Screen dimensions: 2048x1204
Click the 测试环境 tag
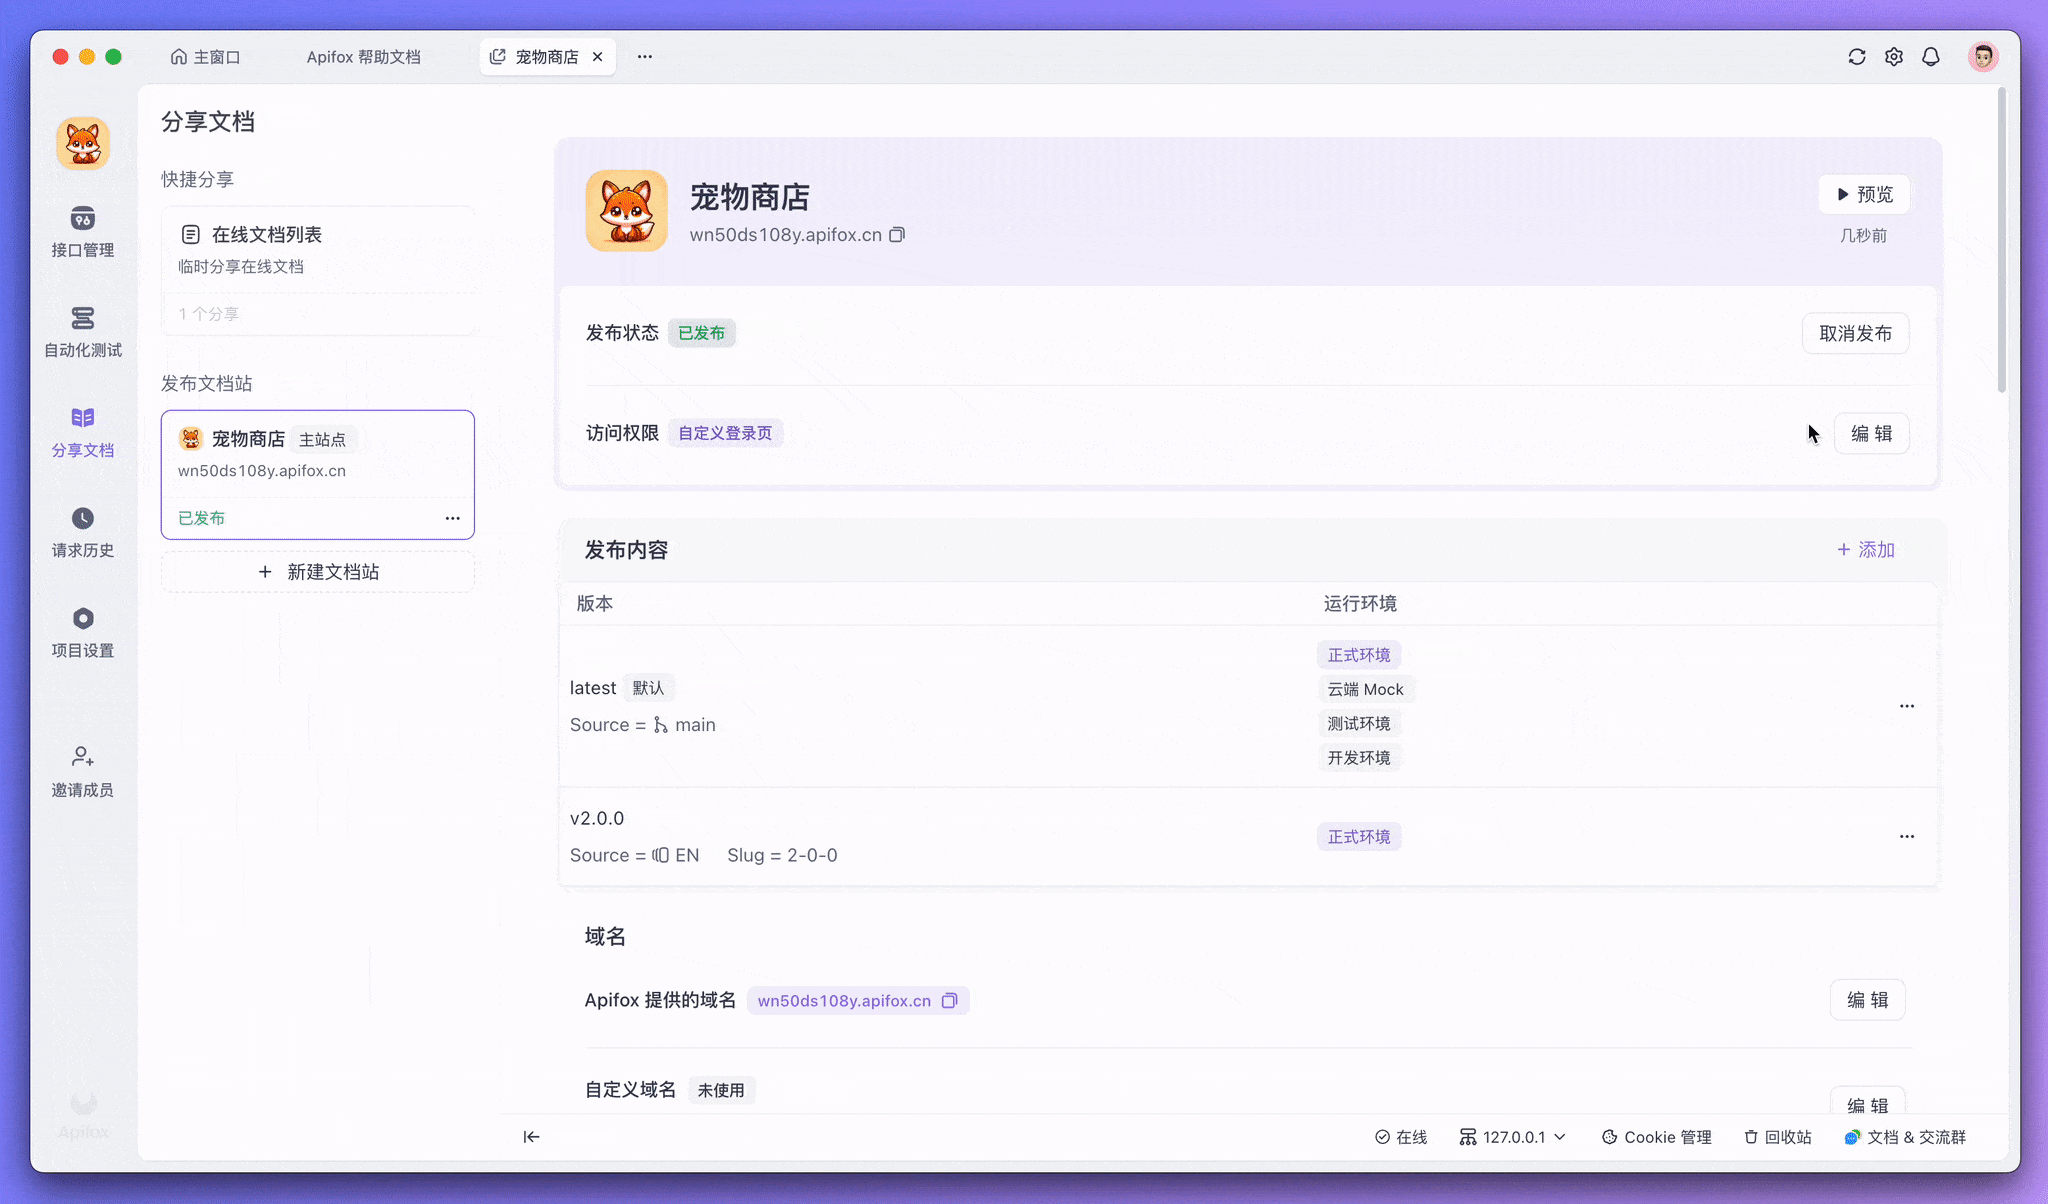1358,723
